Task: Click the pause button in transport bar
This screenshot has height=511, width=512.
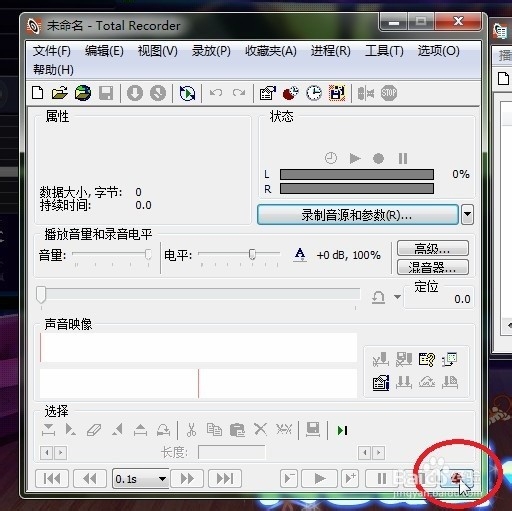Action: 382,478
